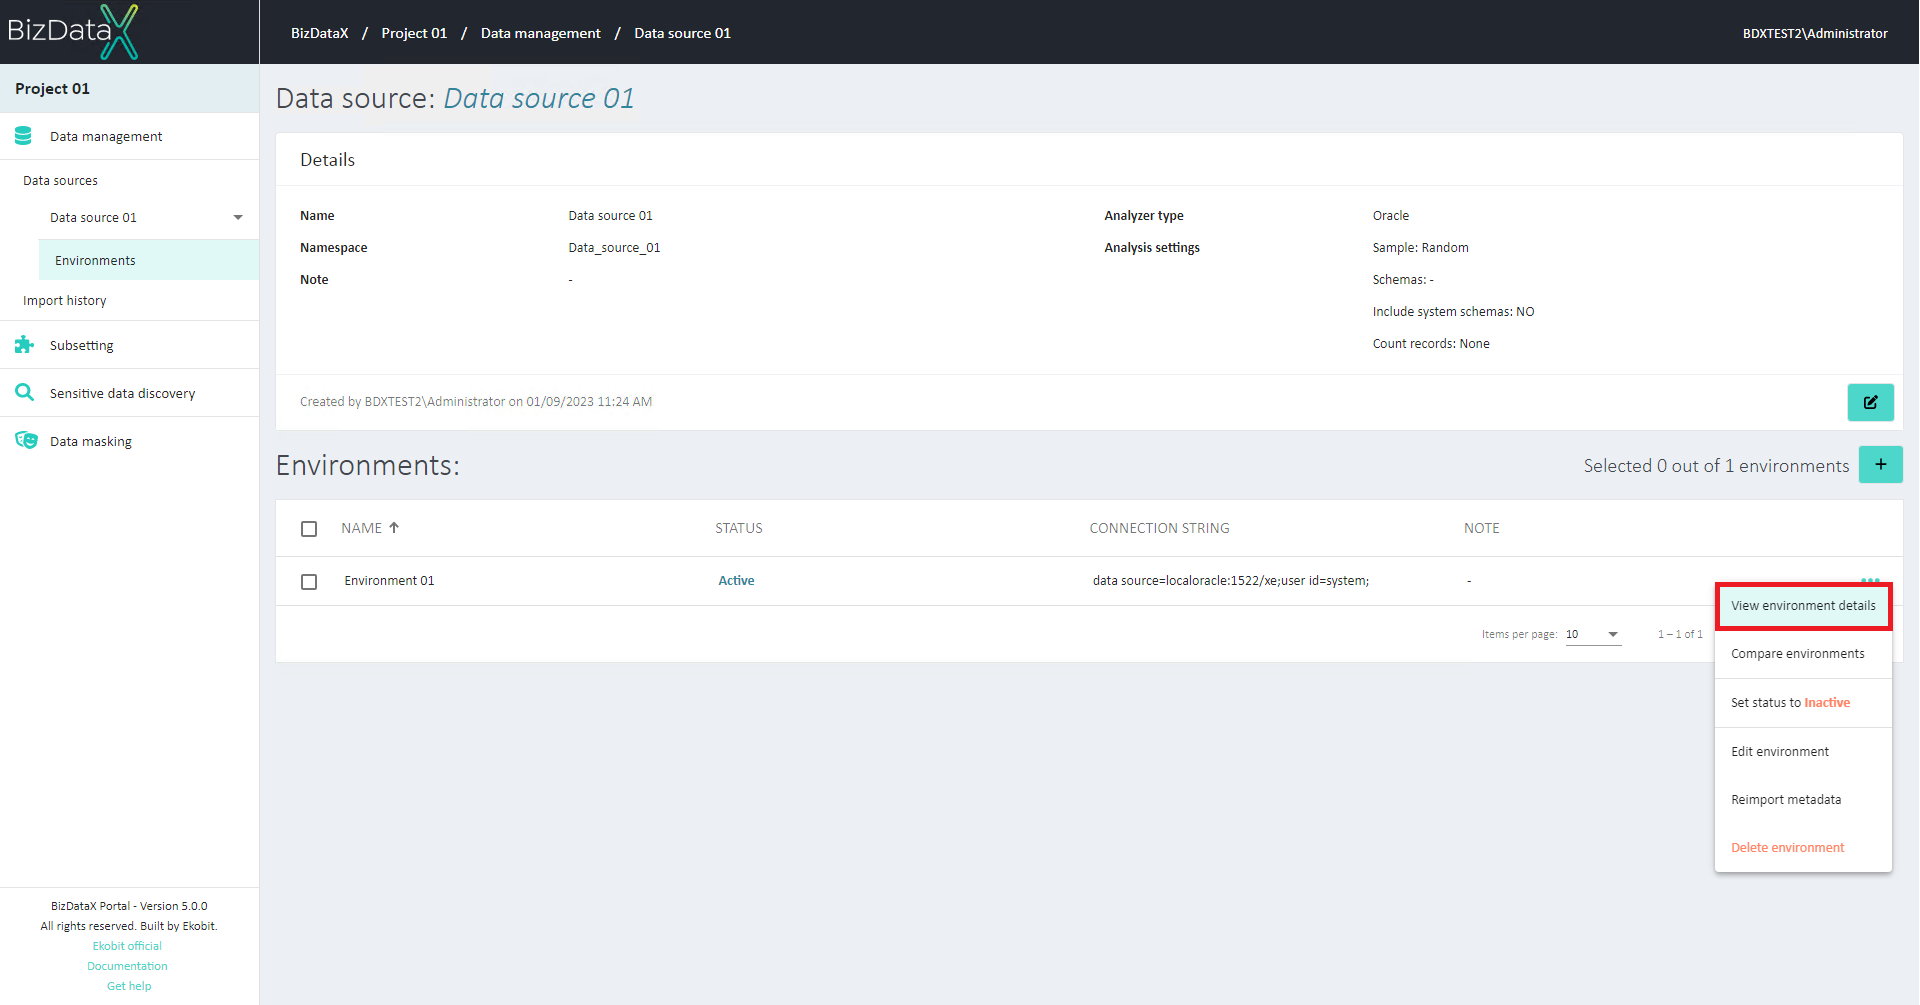Select Data sources in sidebar
The width and height of the screenshot is (1920, 1005).
coord(60,181)
